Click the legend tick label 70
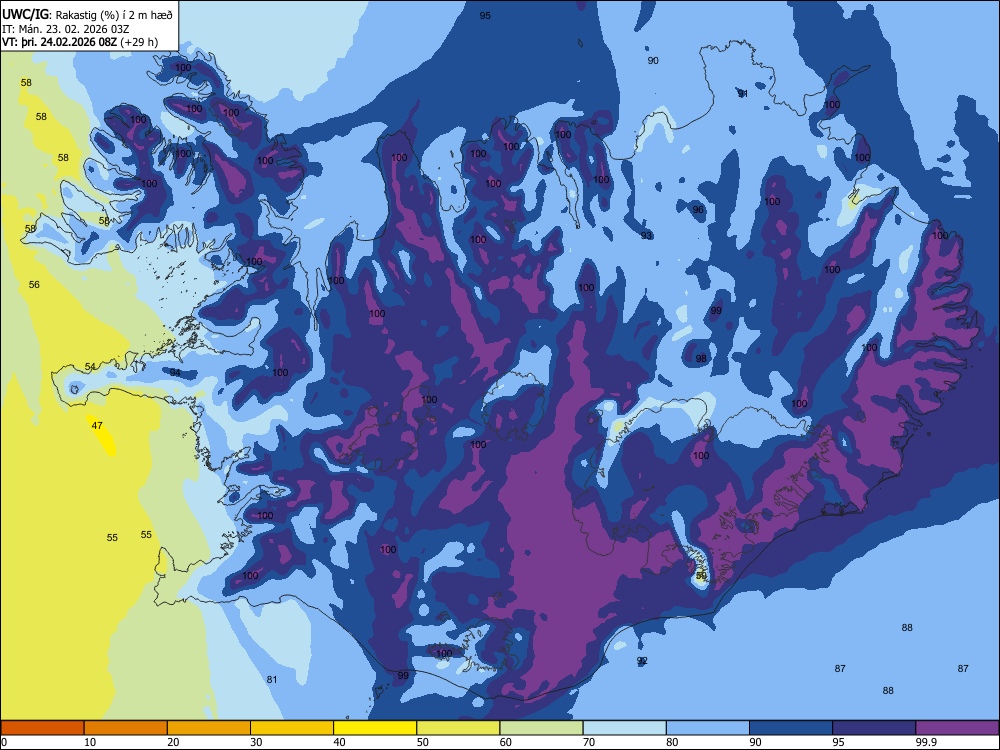Screen dimensions: 1000x750 pos(589,742)
